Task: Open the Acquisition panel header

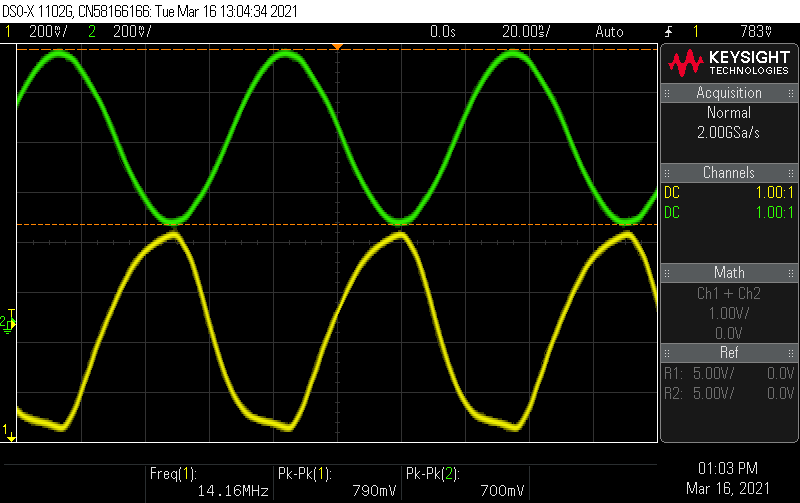Action: (729, 93)
